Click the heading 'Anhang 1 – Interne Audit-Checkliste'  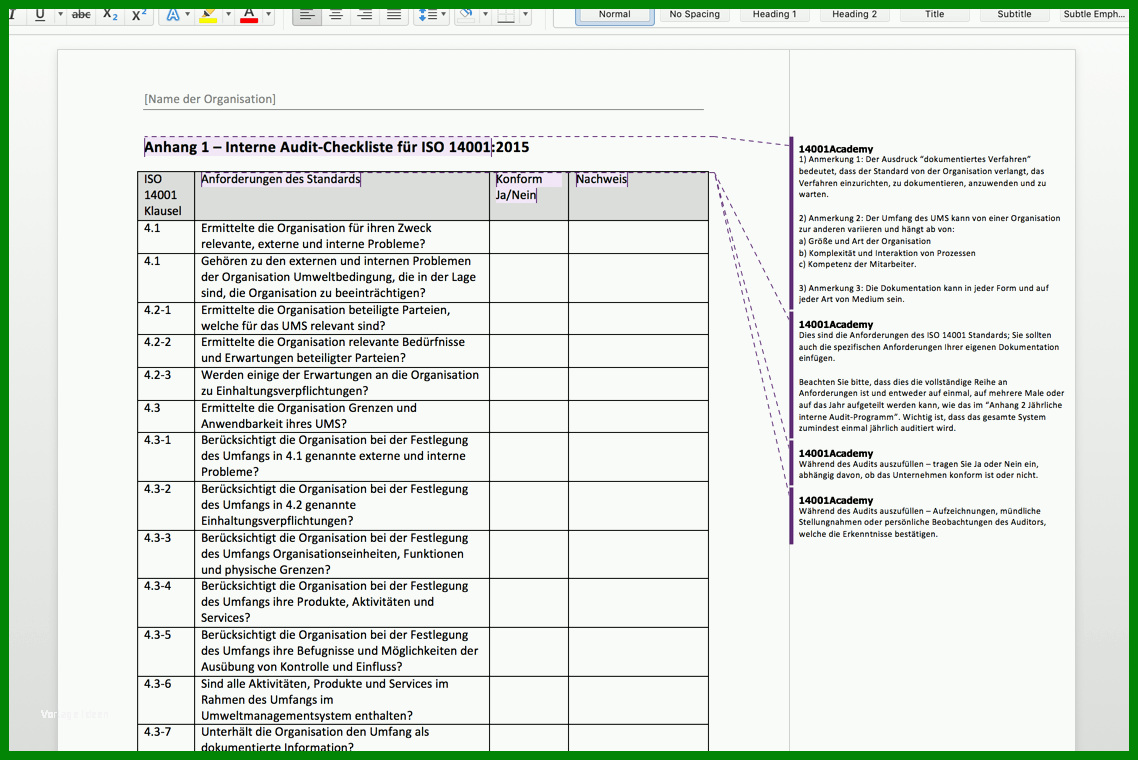(337, 147)
